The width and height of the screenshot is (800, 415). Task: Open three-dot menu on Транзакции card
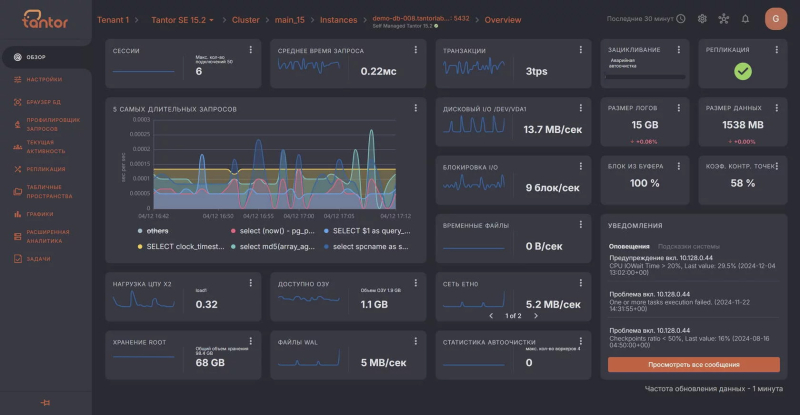click(582, 50)
